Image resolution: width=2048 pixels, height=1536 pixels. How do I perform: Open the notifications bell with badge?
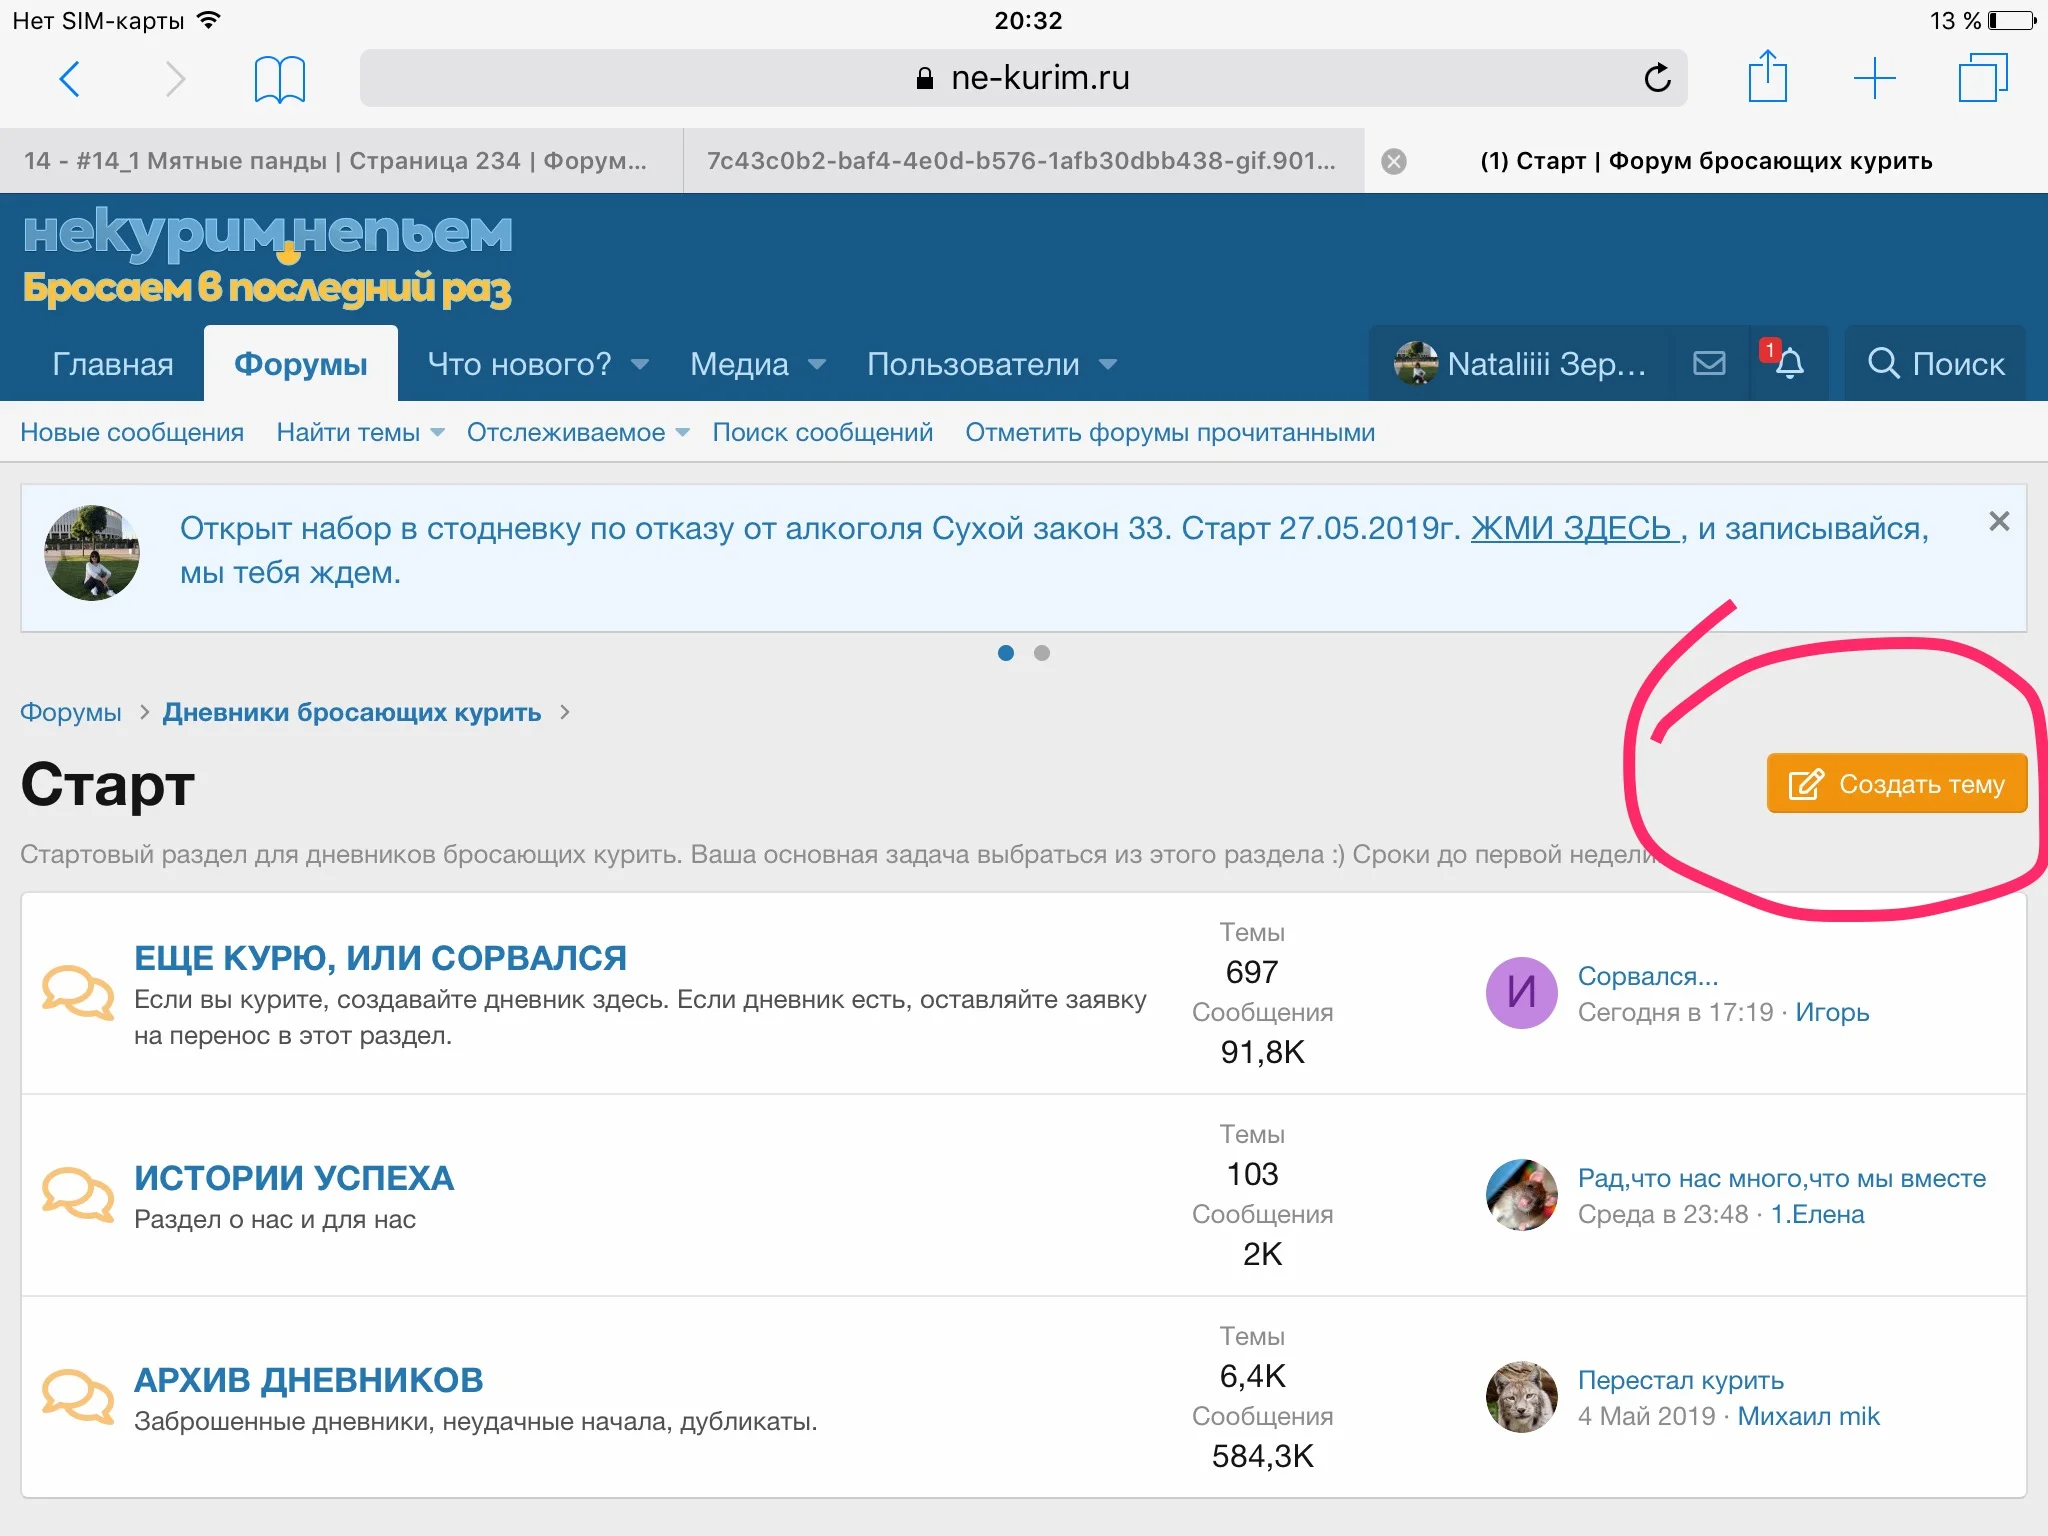tap(1788, 362)
